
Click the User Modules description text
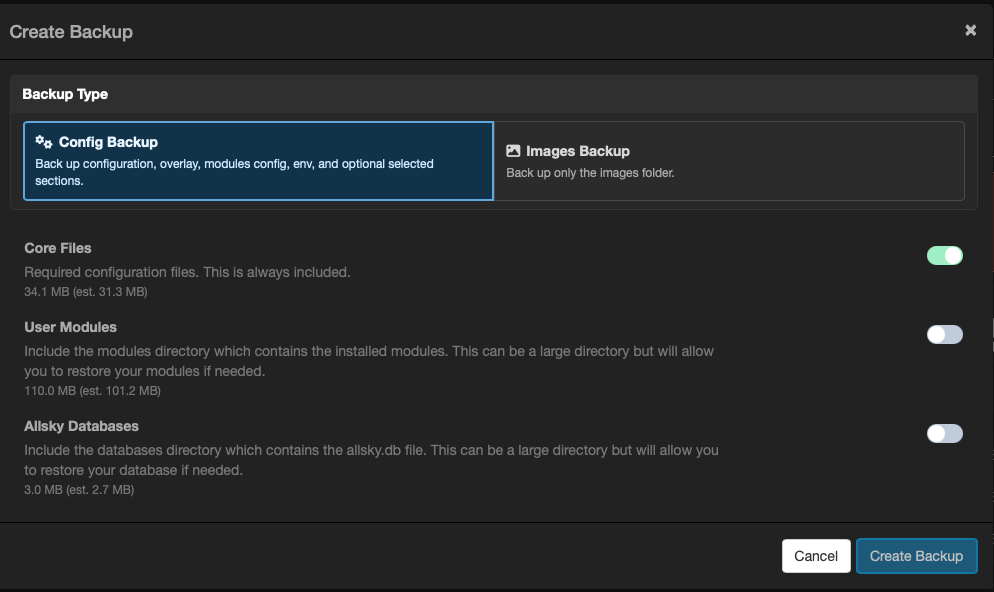(369, 360)
